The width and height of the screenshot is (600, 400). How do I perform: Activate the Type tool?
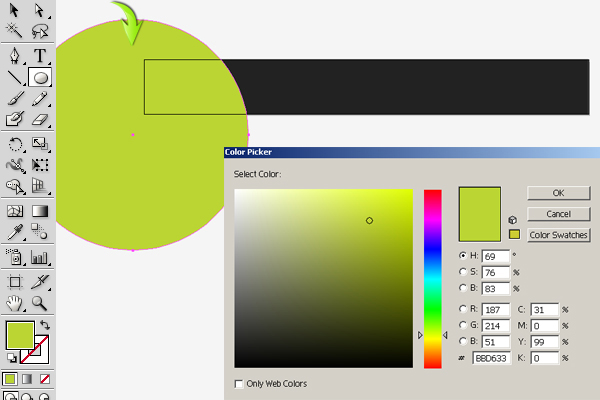[40, 56]
